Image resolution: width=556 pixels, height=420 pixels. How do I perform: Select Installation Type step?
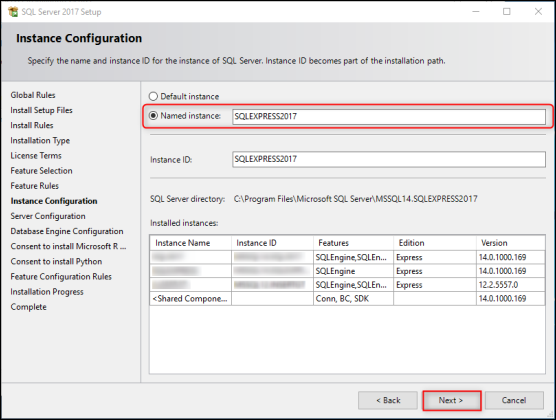[40, 140]
